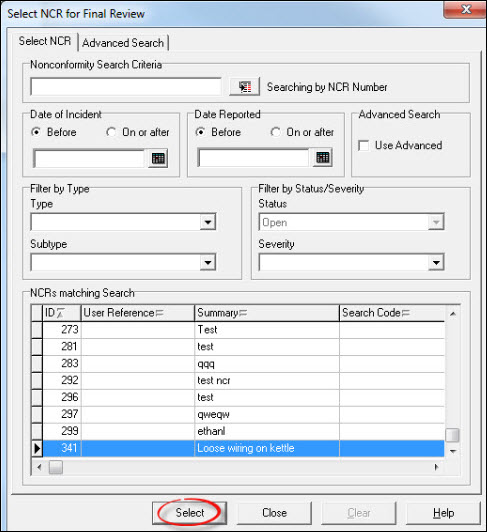
Task: Click the row selector arrow for NCR 341
Action: point(37,448)
